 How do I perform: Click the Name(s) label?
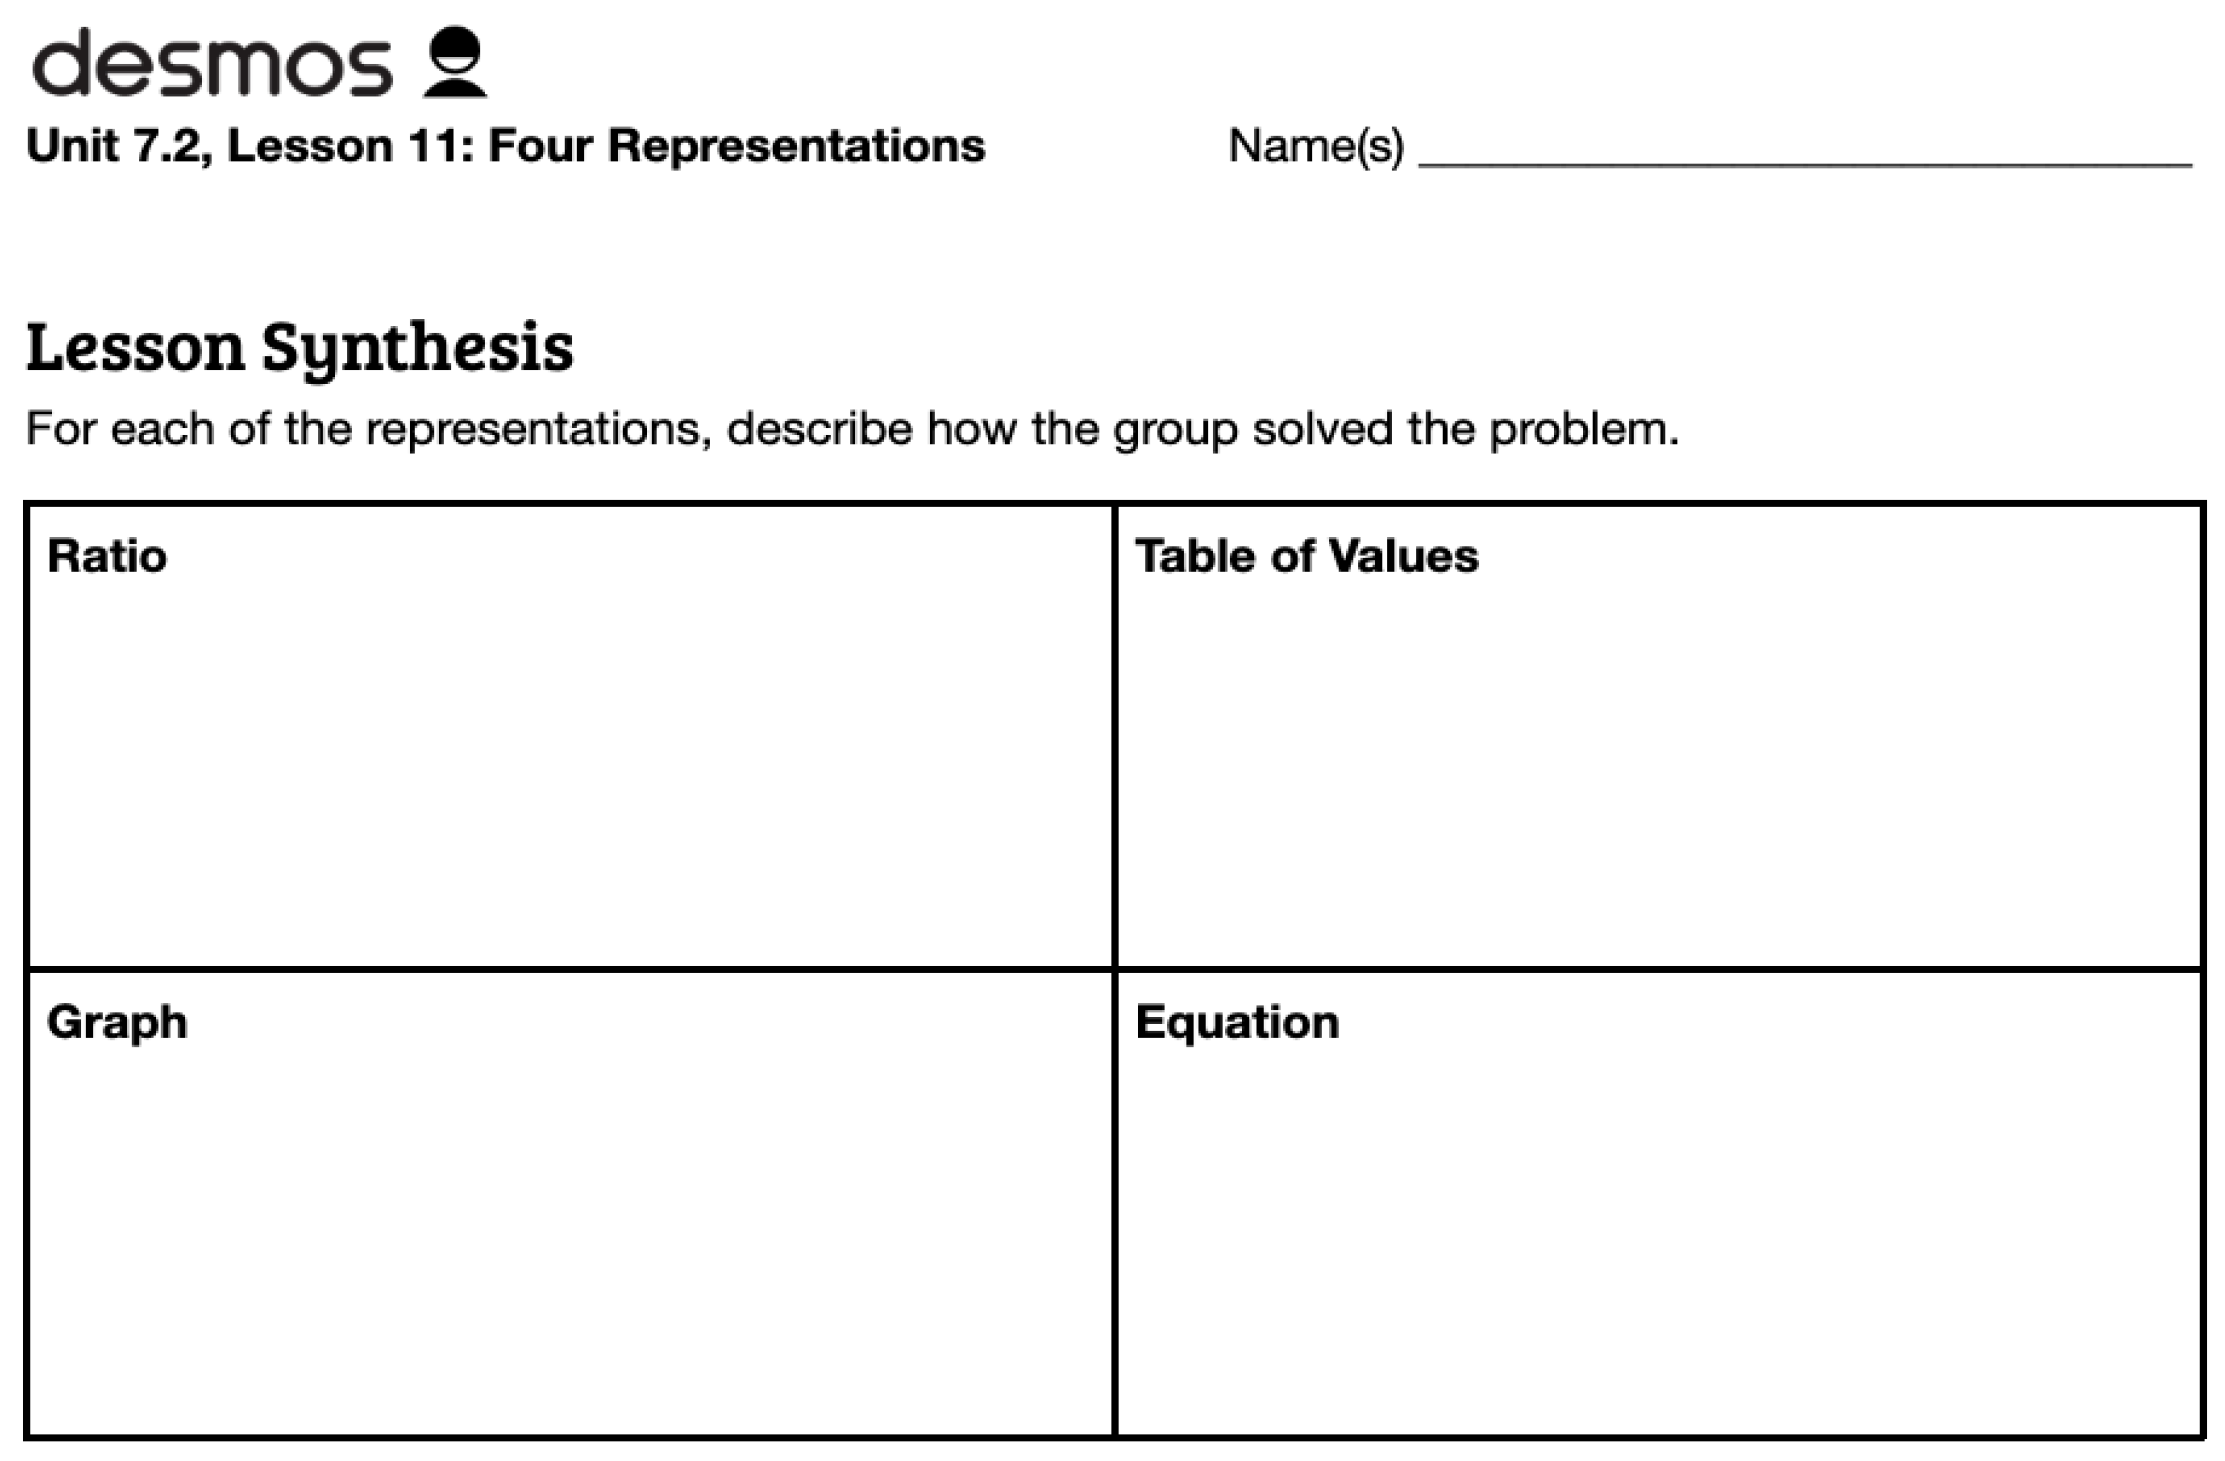[1316, 147]
